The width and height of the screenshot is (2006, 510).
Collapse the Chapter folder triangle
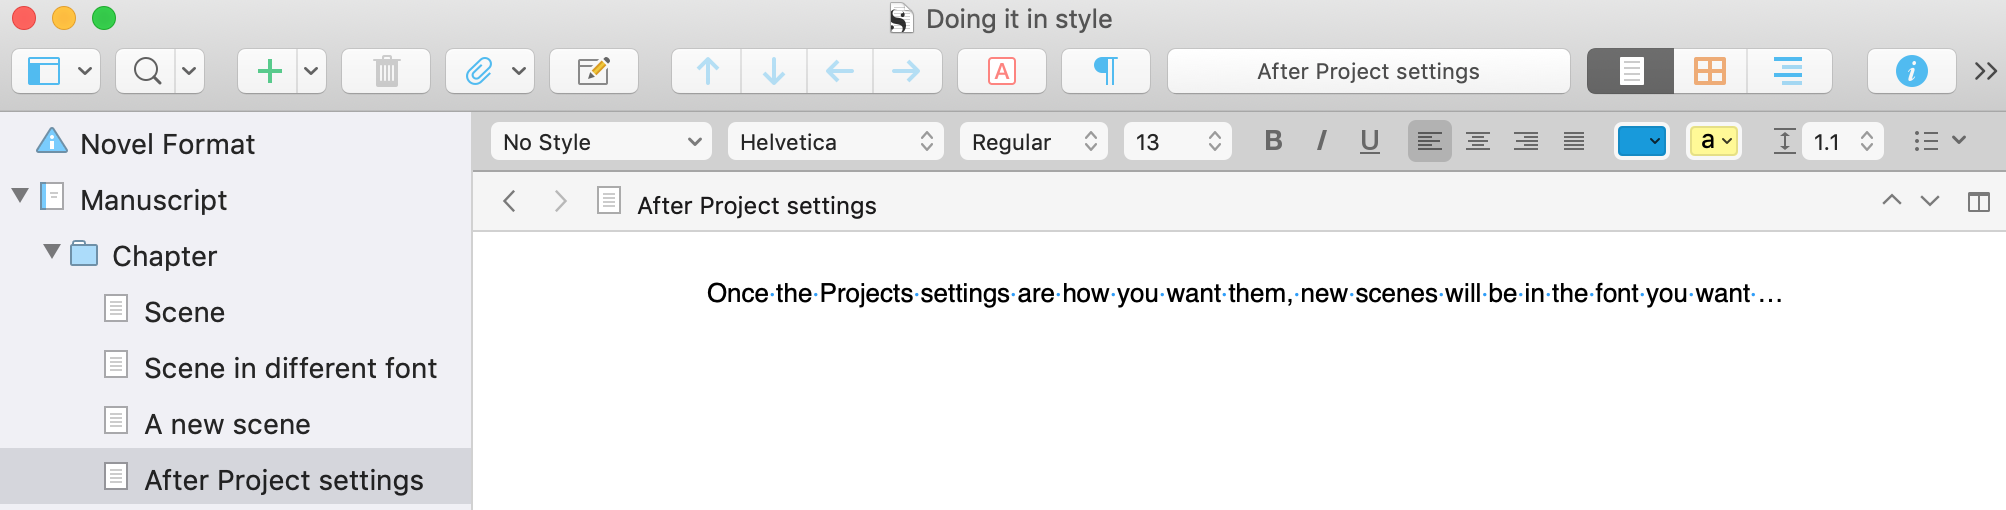[52, 252]
